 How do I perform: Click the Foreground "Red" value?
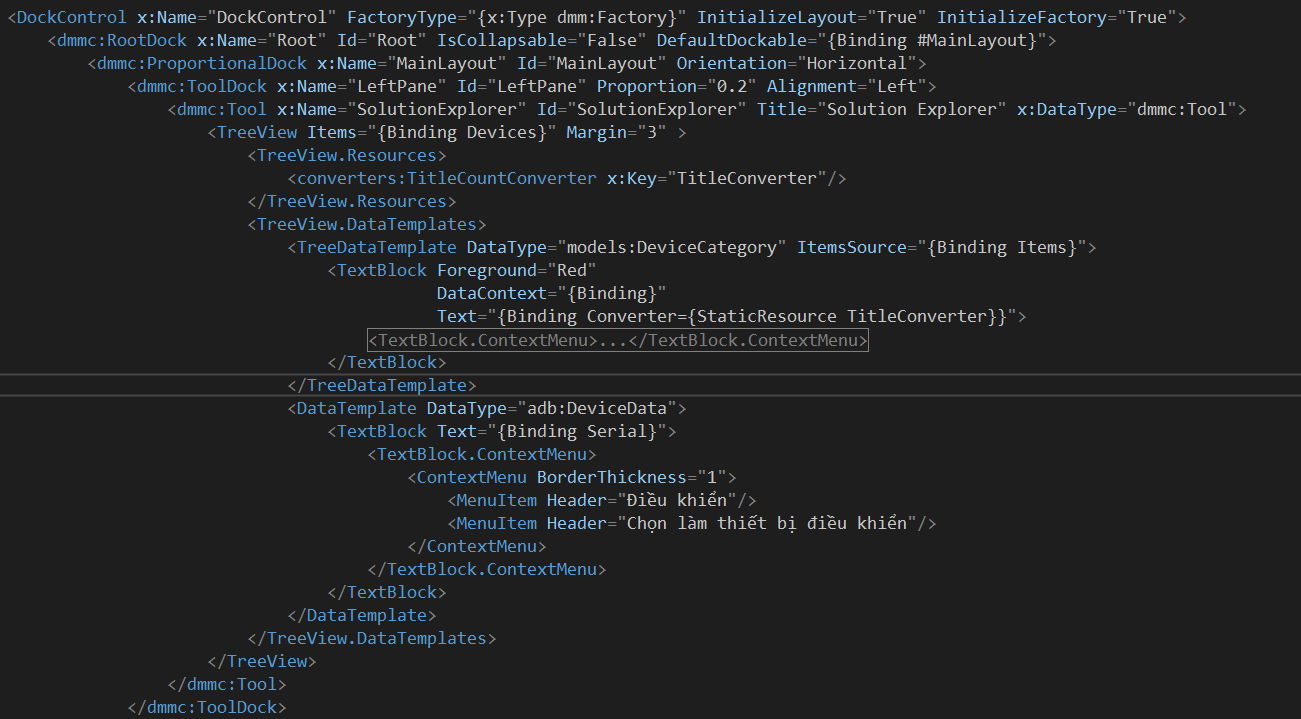pyautogui.click(x=571, y=270)
